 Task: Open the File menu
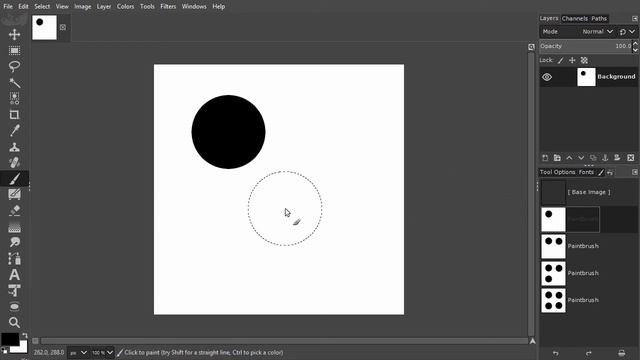[8, 7]
